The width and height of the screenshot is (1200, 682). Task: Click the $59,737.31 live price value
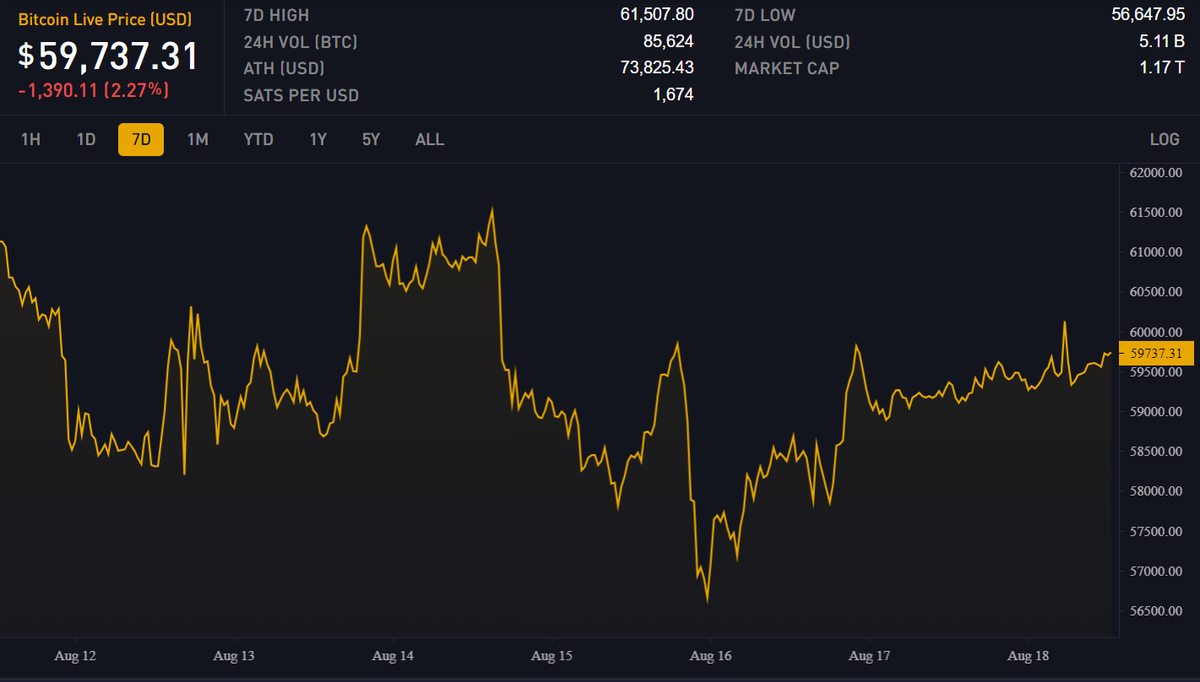(109, 56)
